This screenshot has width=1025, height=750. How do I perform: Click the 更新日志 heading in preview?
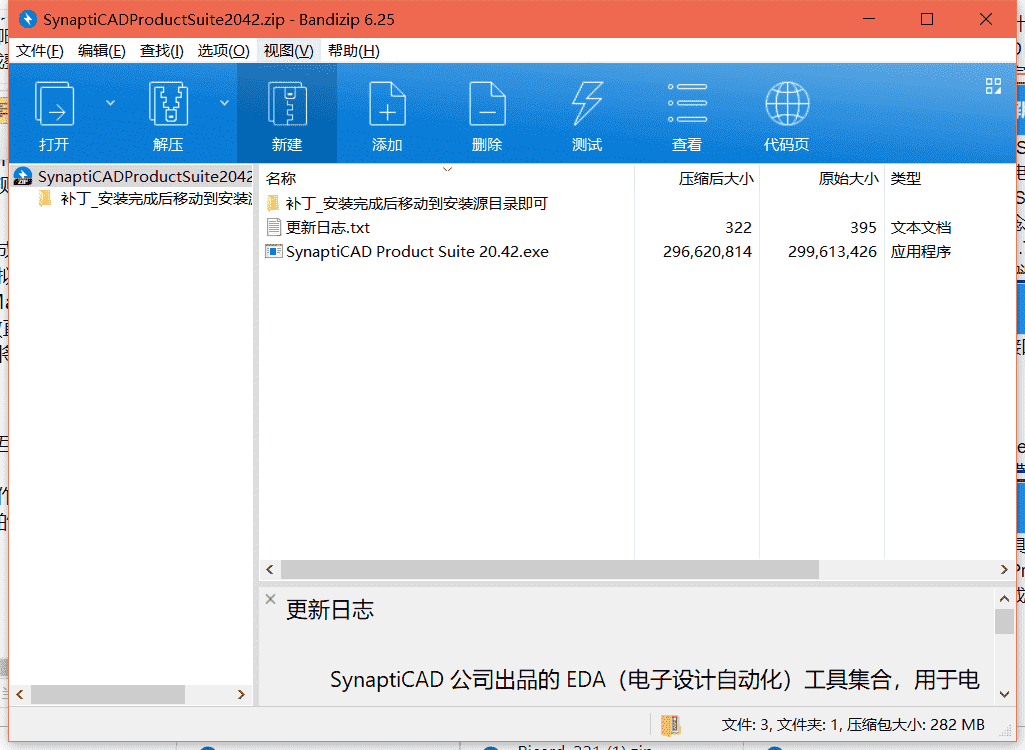[330, 609]
